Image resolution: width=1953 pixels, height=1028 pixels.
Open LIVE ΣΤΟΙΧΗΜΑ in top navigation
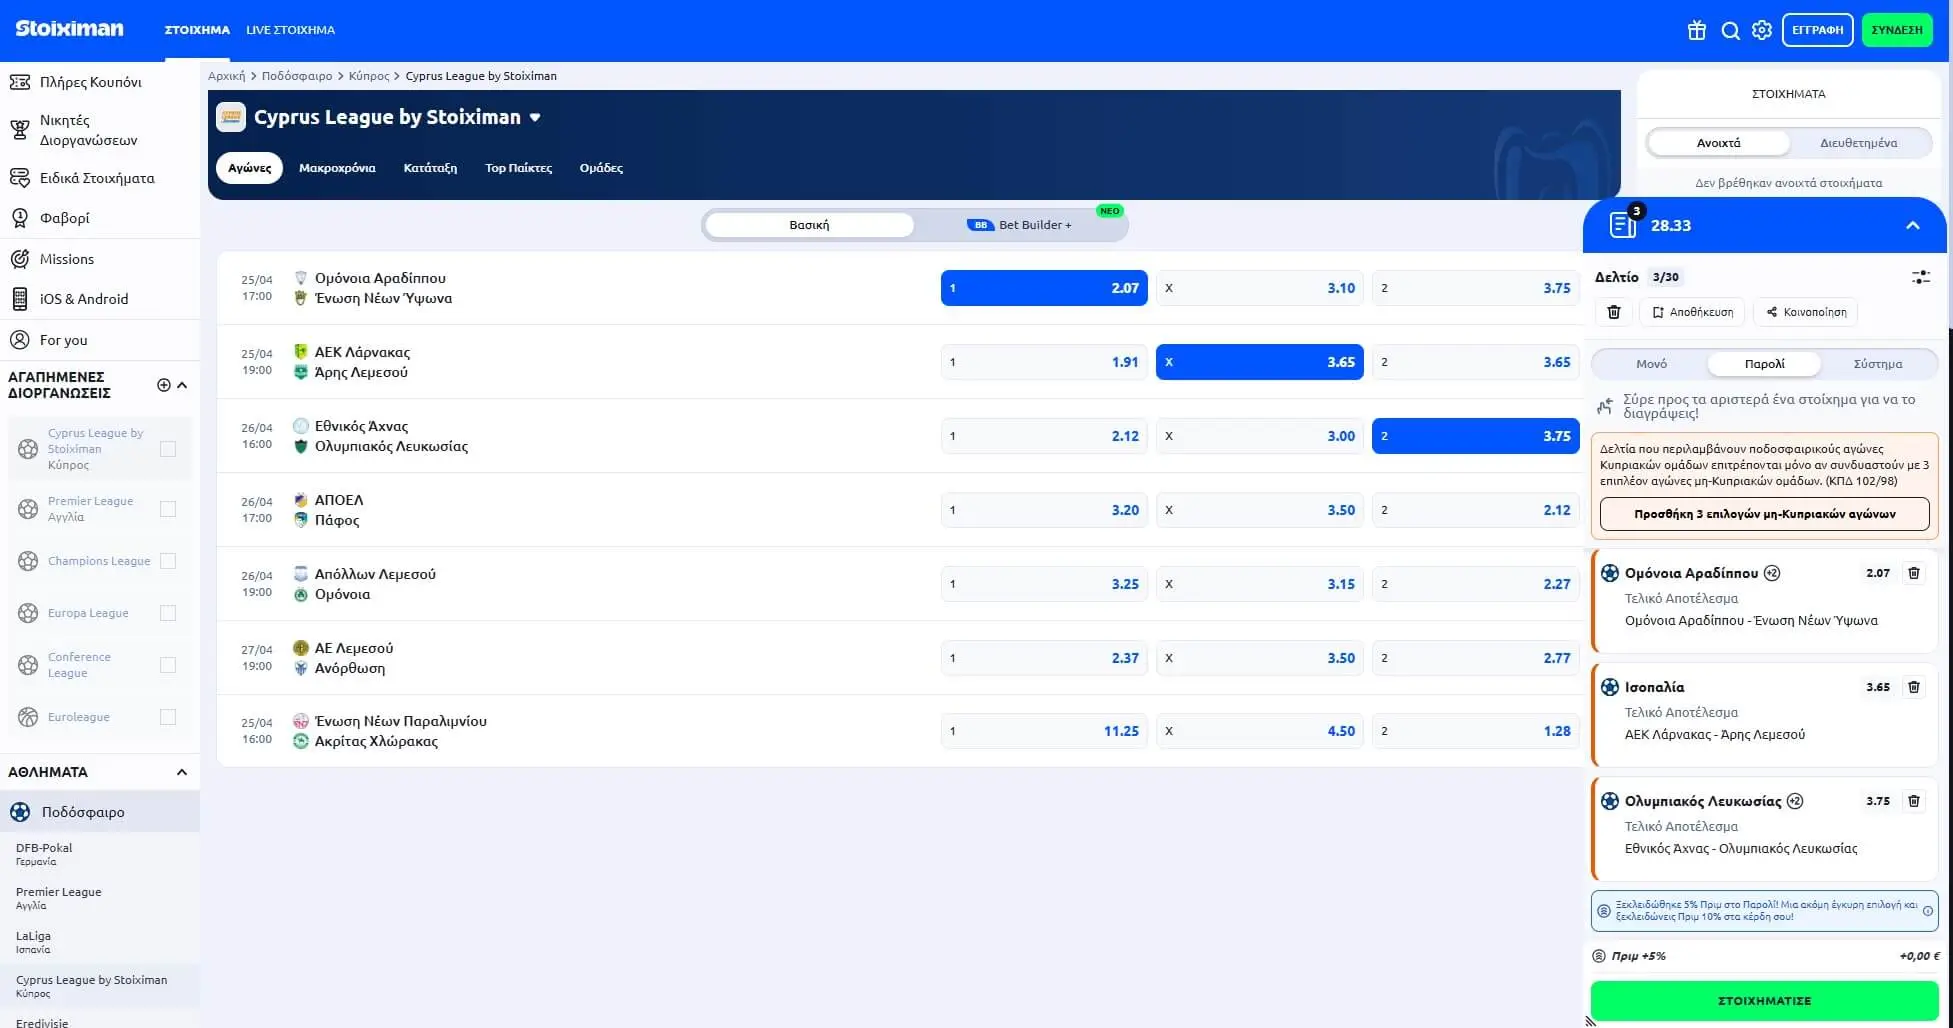290,30
